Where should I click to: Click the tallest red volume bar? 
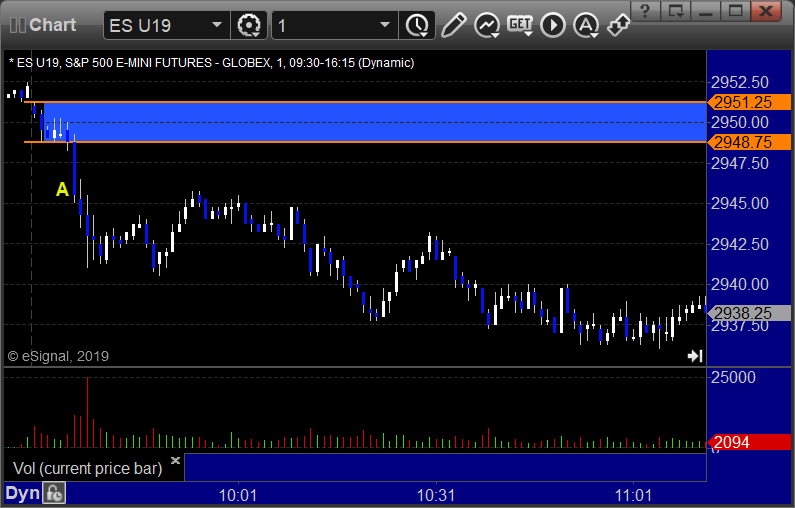tap(87, 412)
